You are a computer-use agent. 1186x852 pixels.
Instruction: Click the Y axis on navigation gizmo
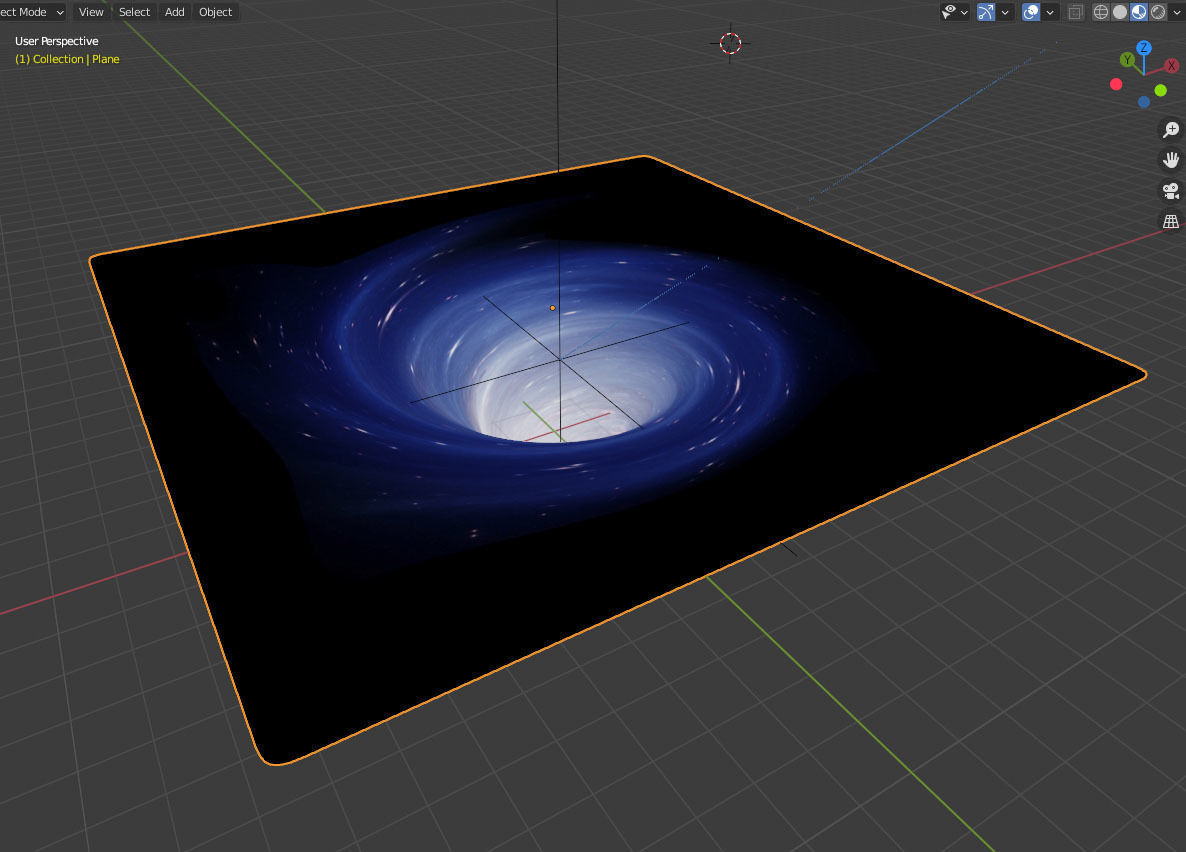click(x=1127, y=60)
